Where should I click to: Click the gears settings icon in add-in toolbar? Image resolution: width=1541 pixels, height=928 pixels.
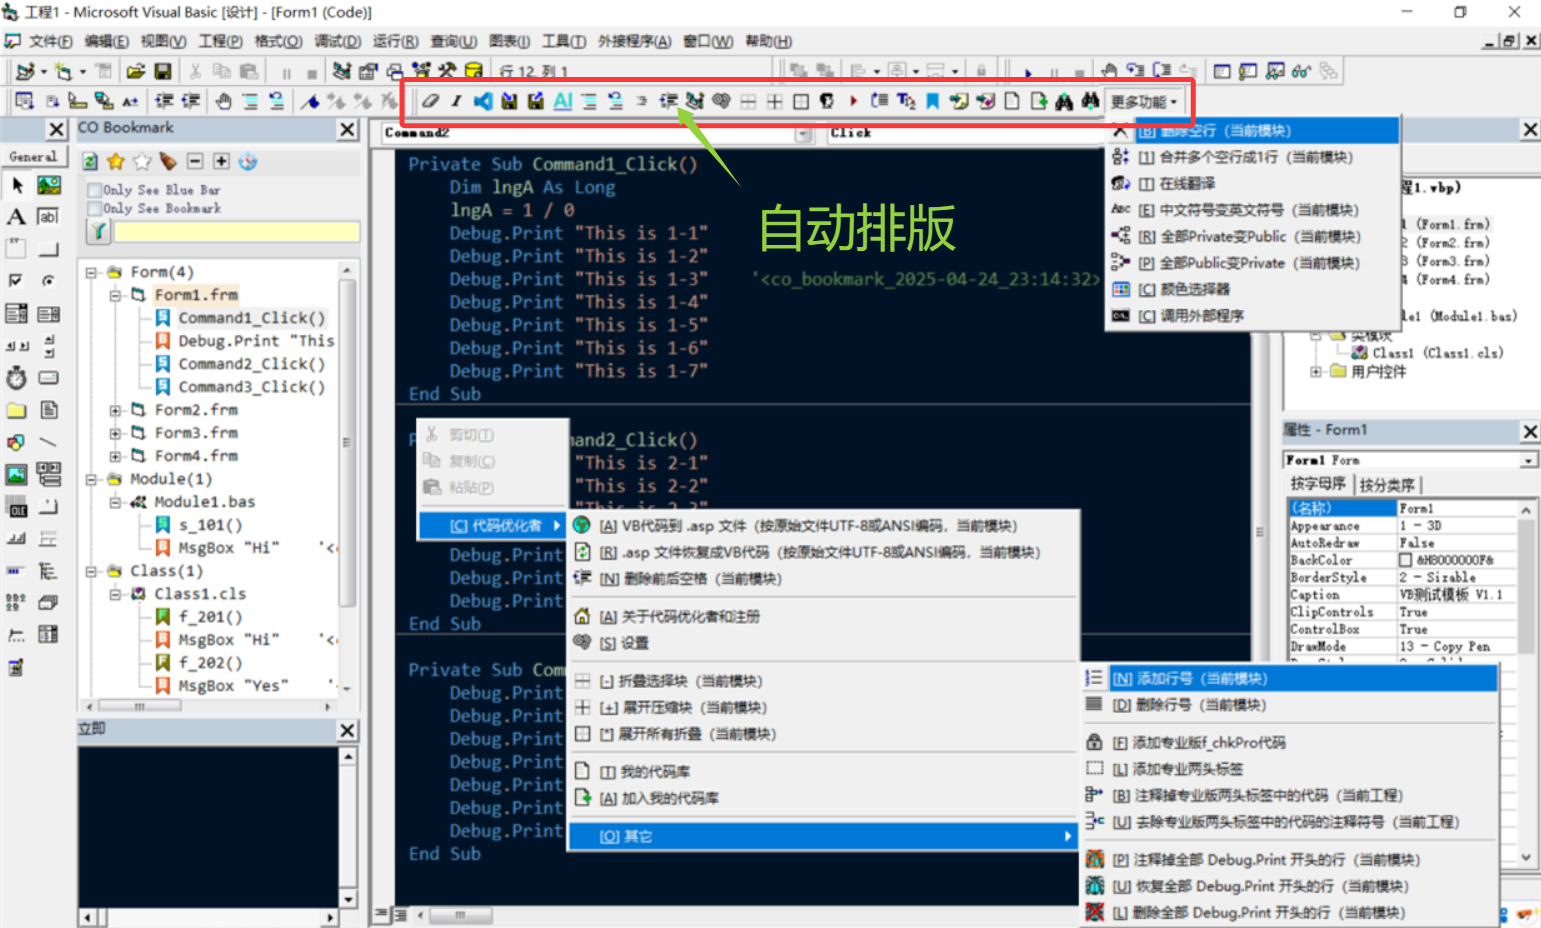pyautogui.click(x=721, y=101)
